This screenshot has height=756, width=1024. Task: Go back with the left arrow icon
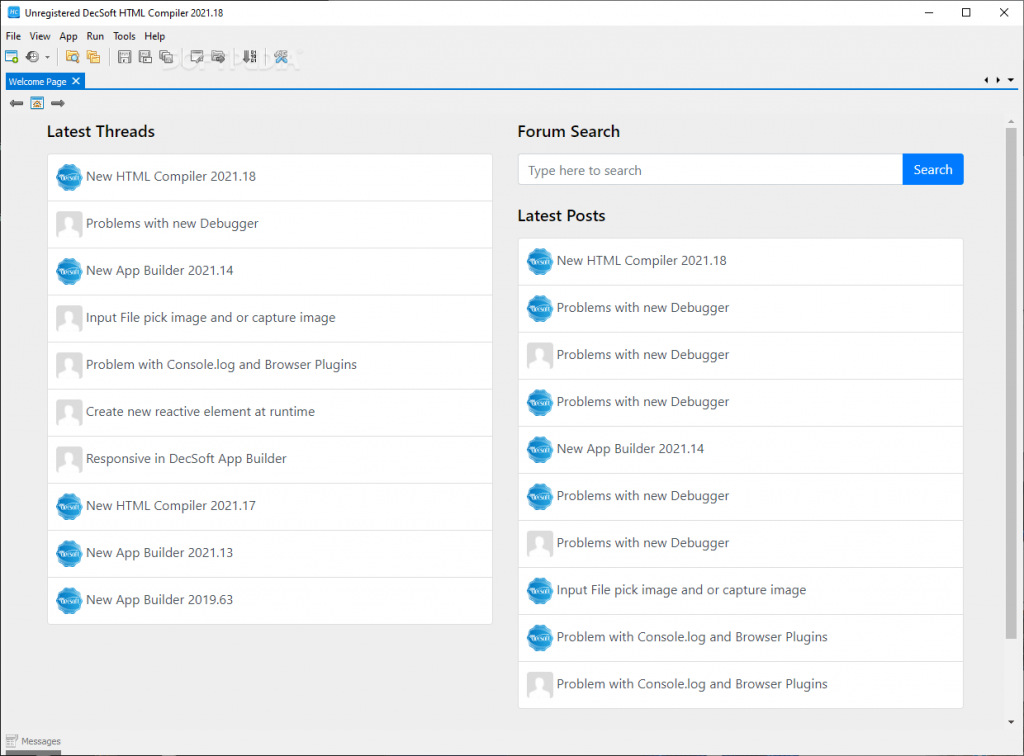[x=17, y=103]
